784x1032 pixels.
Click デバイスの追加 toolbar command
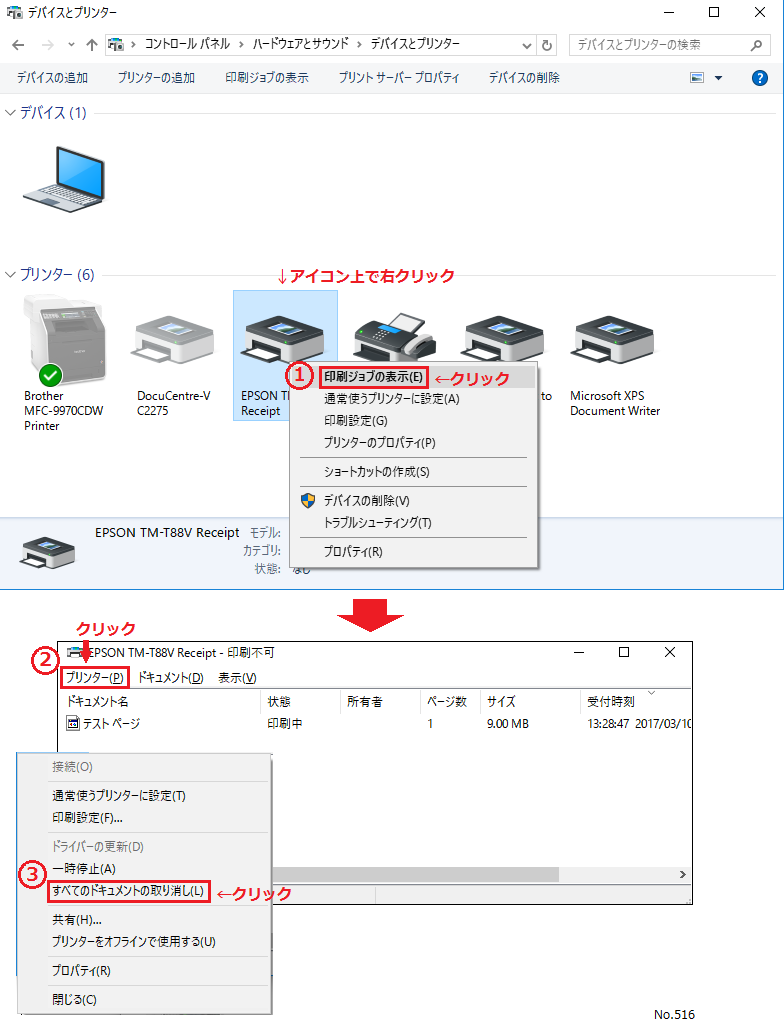click(x=52, y=78)
